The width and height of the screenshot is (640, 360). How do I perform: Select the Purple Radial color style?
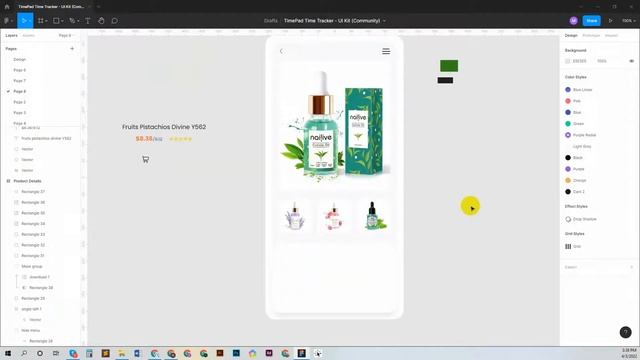(581, 135)
